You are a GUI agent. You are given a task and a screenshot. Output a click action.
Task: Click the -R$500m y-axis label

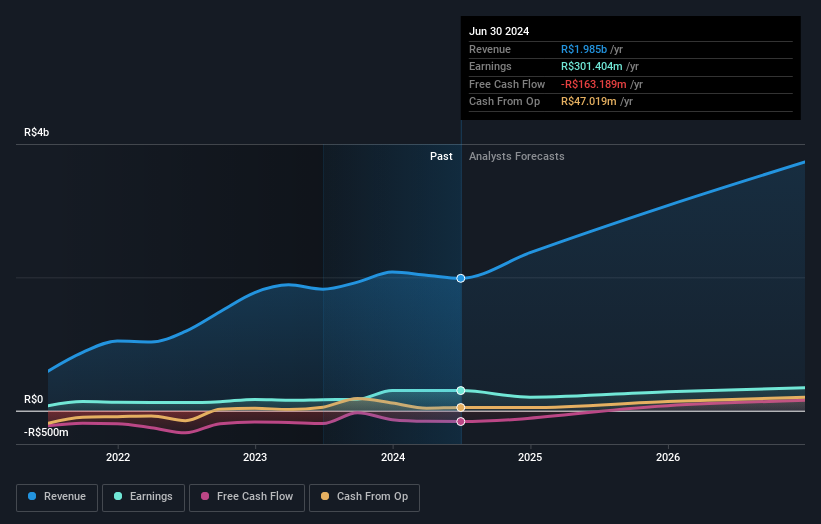(x=46, y=432)
